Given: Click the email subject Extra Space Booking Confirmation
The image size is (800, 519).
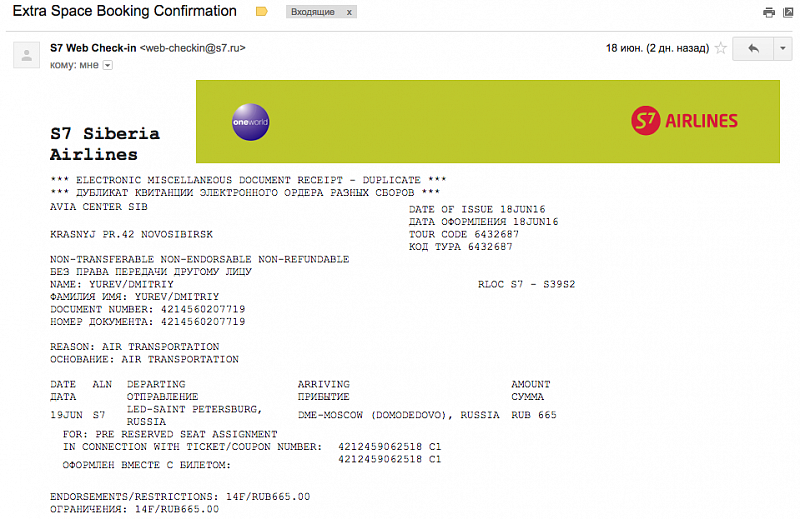Looking at the screenshot, I should [x=124, y=11].
